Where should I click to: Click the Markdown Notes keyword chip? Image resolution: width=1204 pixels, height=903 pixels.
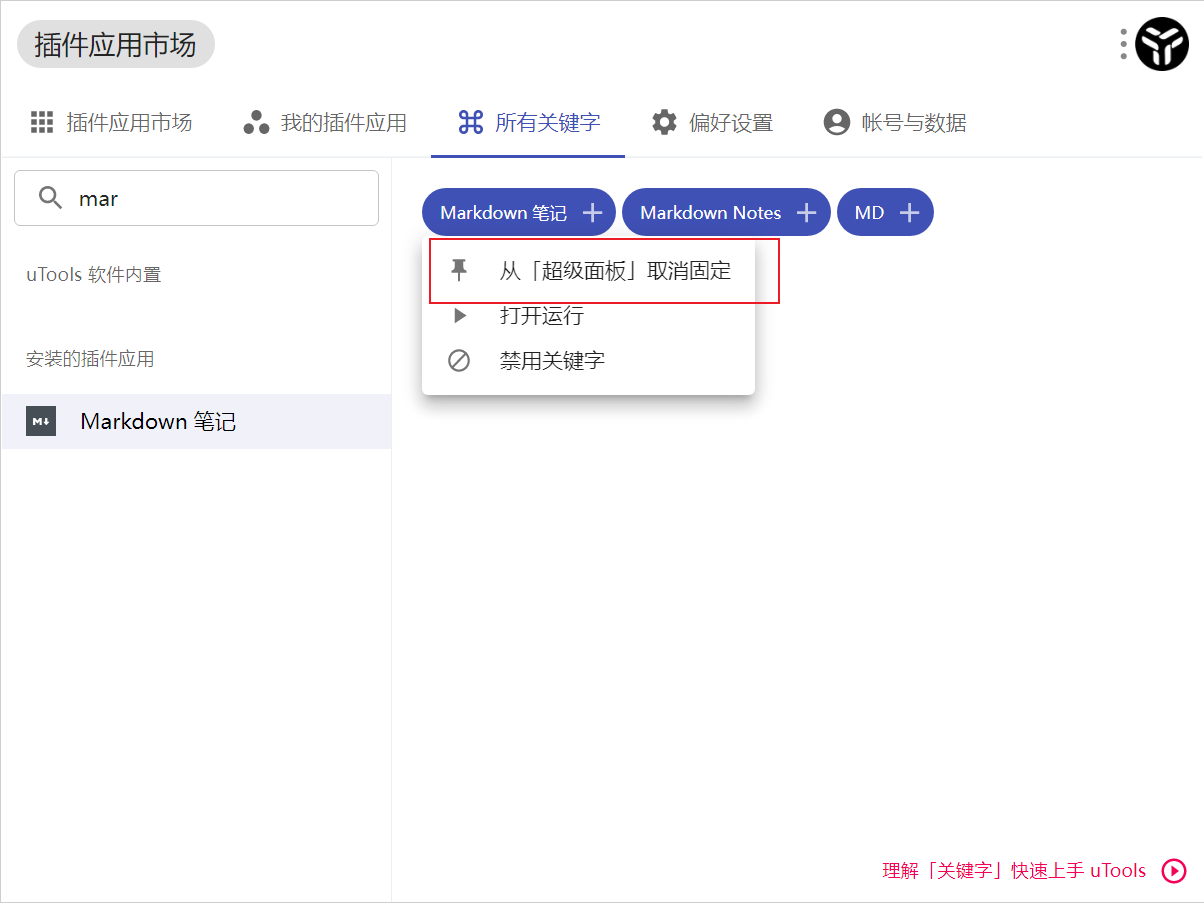pyautogui.click(x=726, y=212)
